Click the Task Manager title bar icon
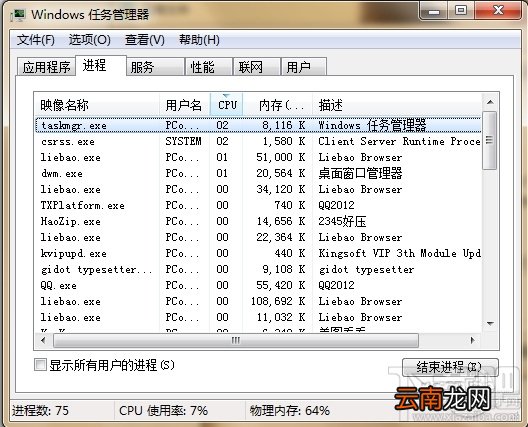Image resolution: width=528 pixels, height=427 pixels. coord(18,14)
